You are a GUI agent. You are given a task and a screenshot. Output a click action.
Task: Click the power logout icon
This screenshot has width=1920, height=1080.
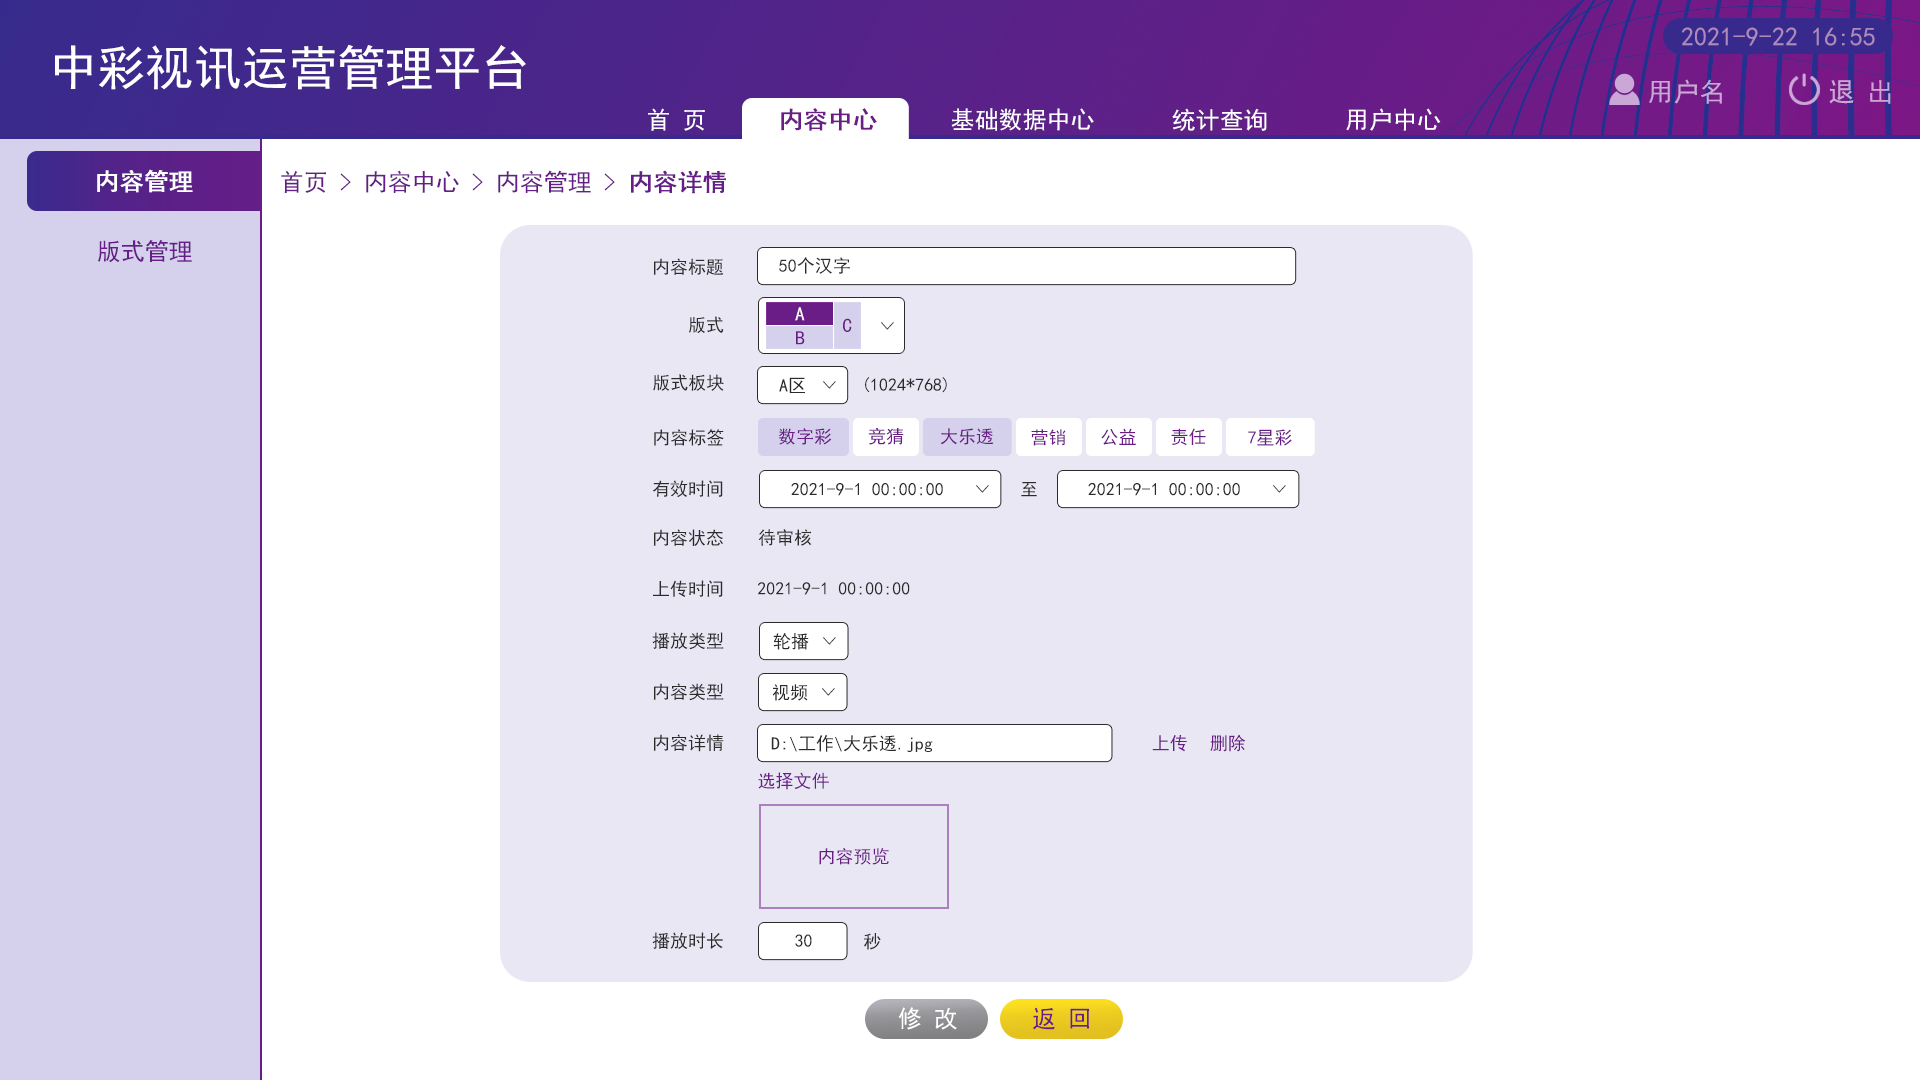pyautogui.click(x=1803, y=90)
